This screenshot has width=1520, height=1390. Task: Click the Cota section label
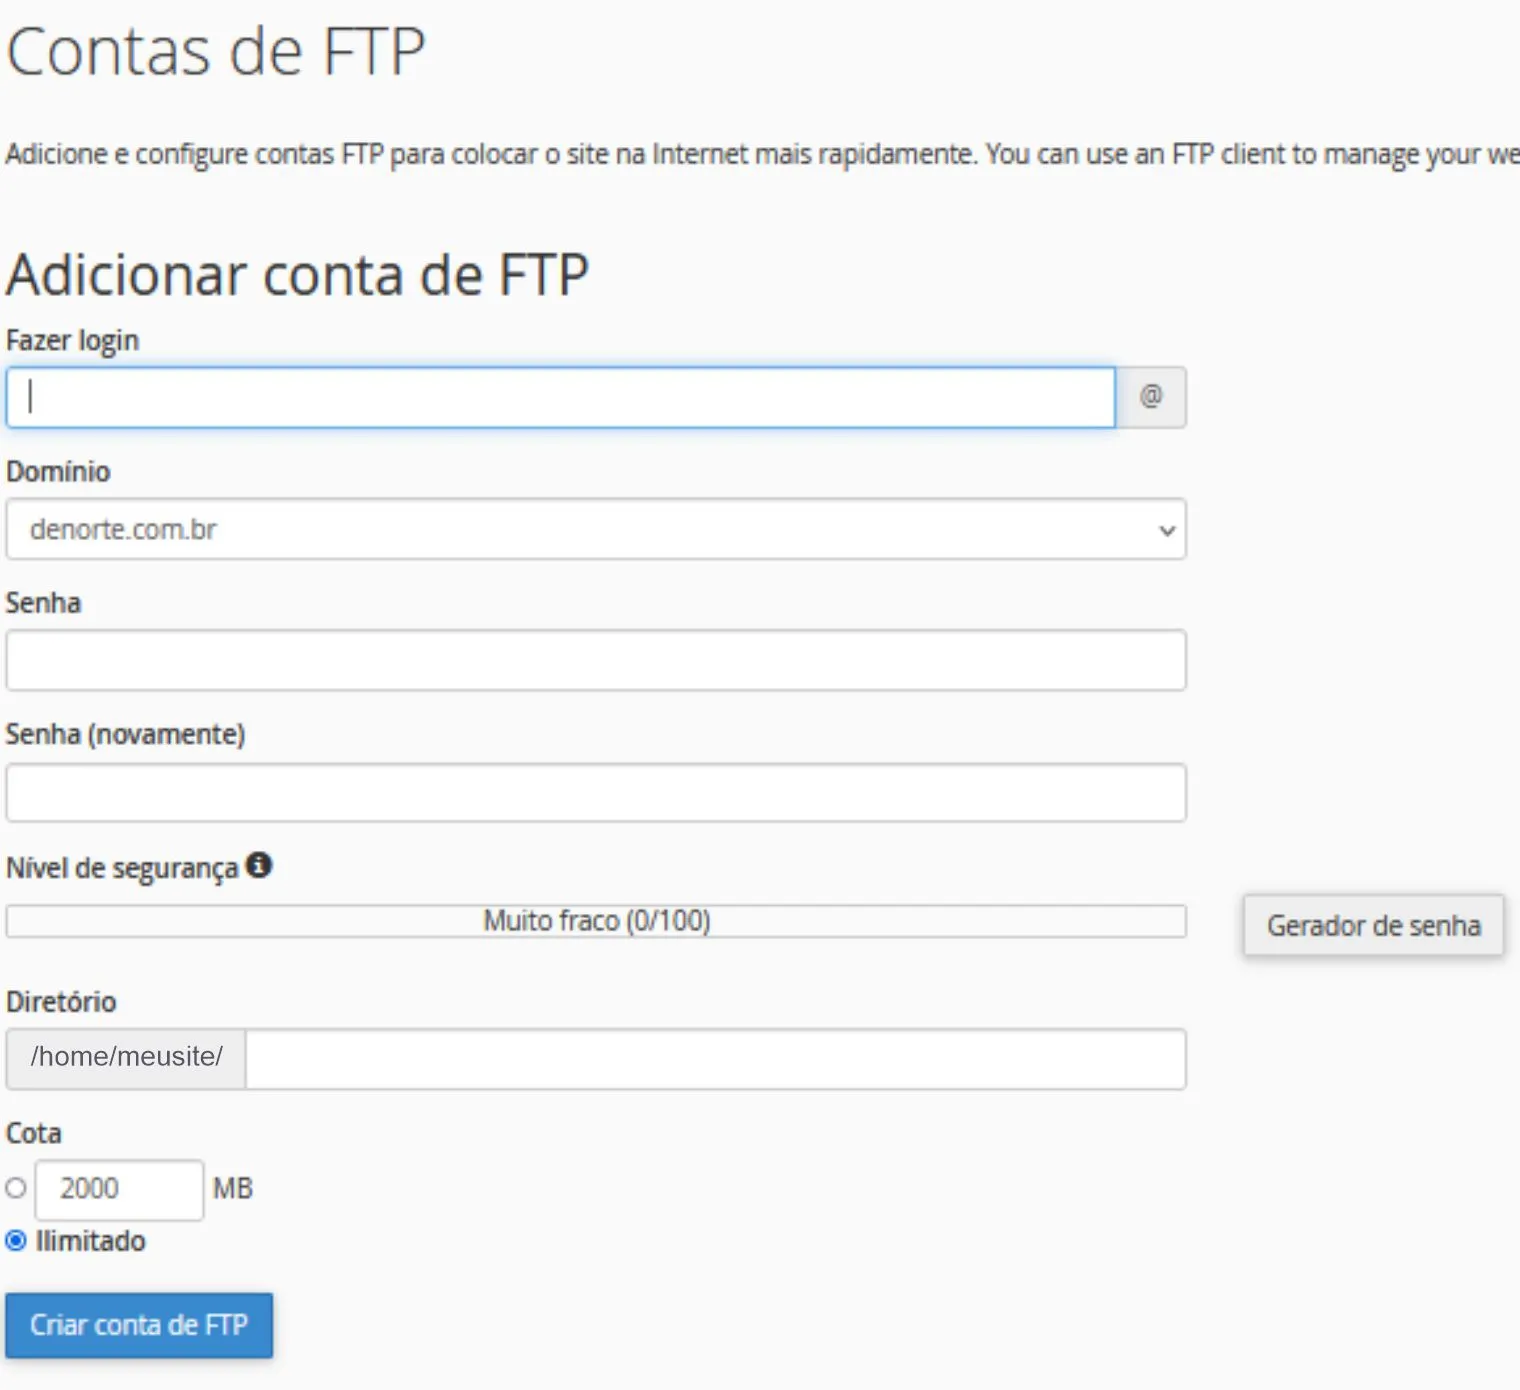33,1133
